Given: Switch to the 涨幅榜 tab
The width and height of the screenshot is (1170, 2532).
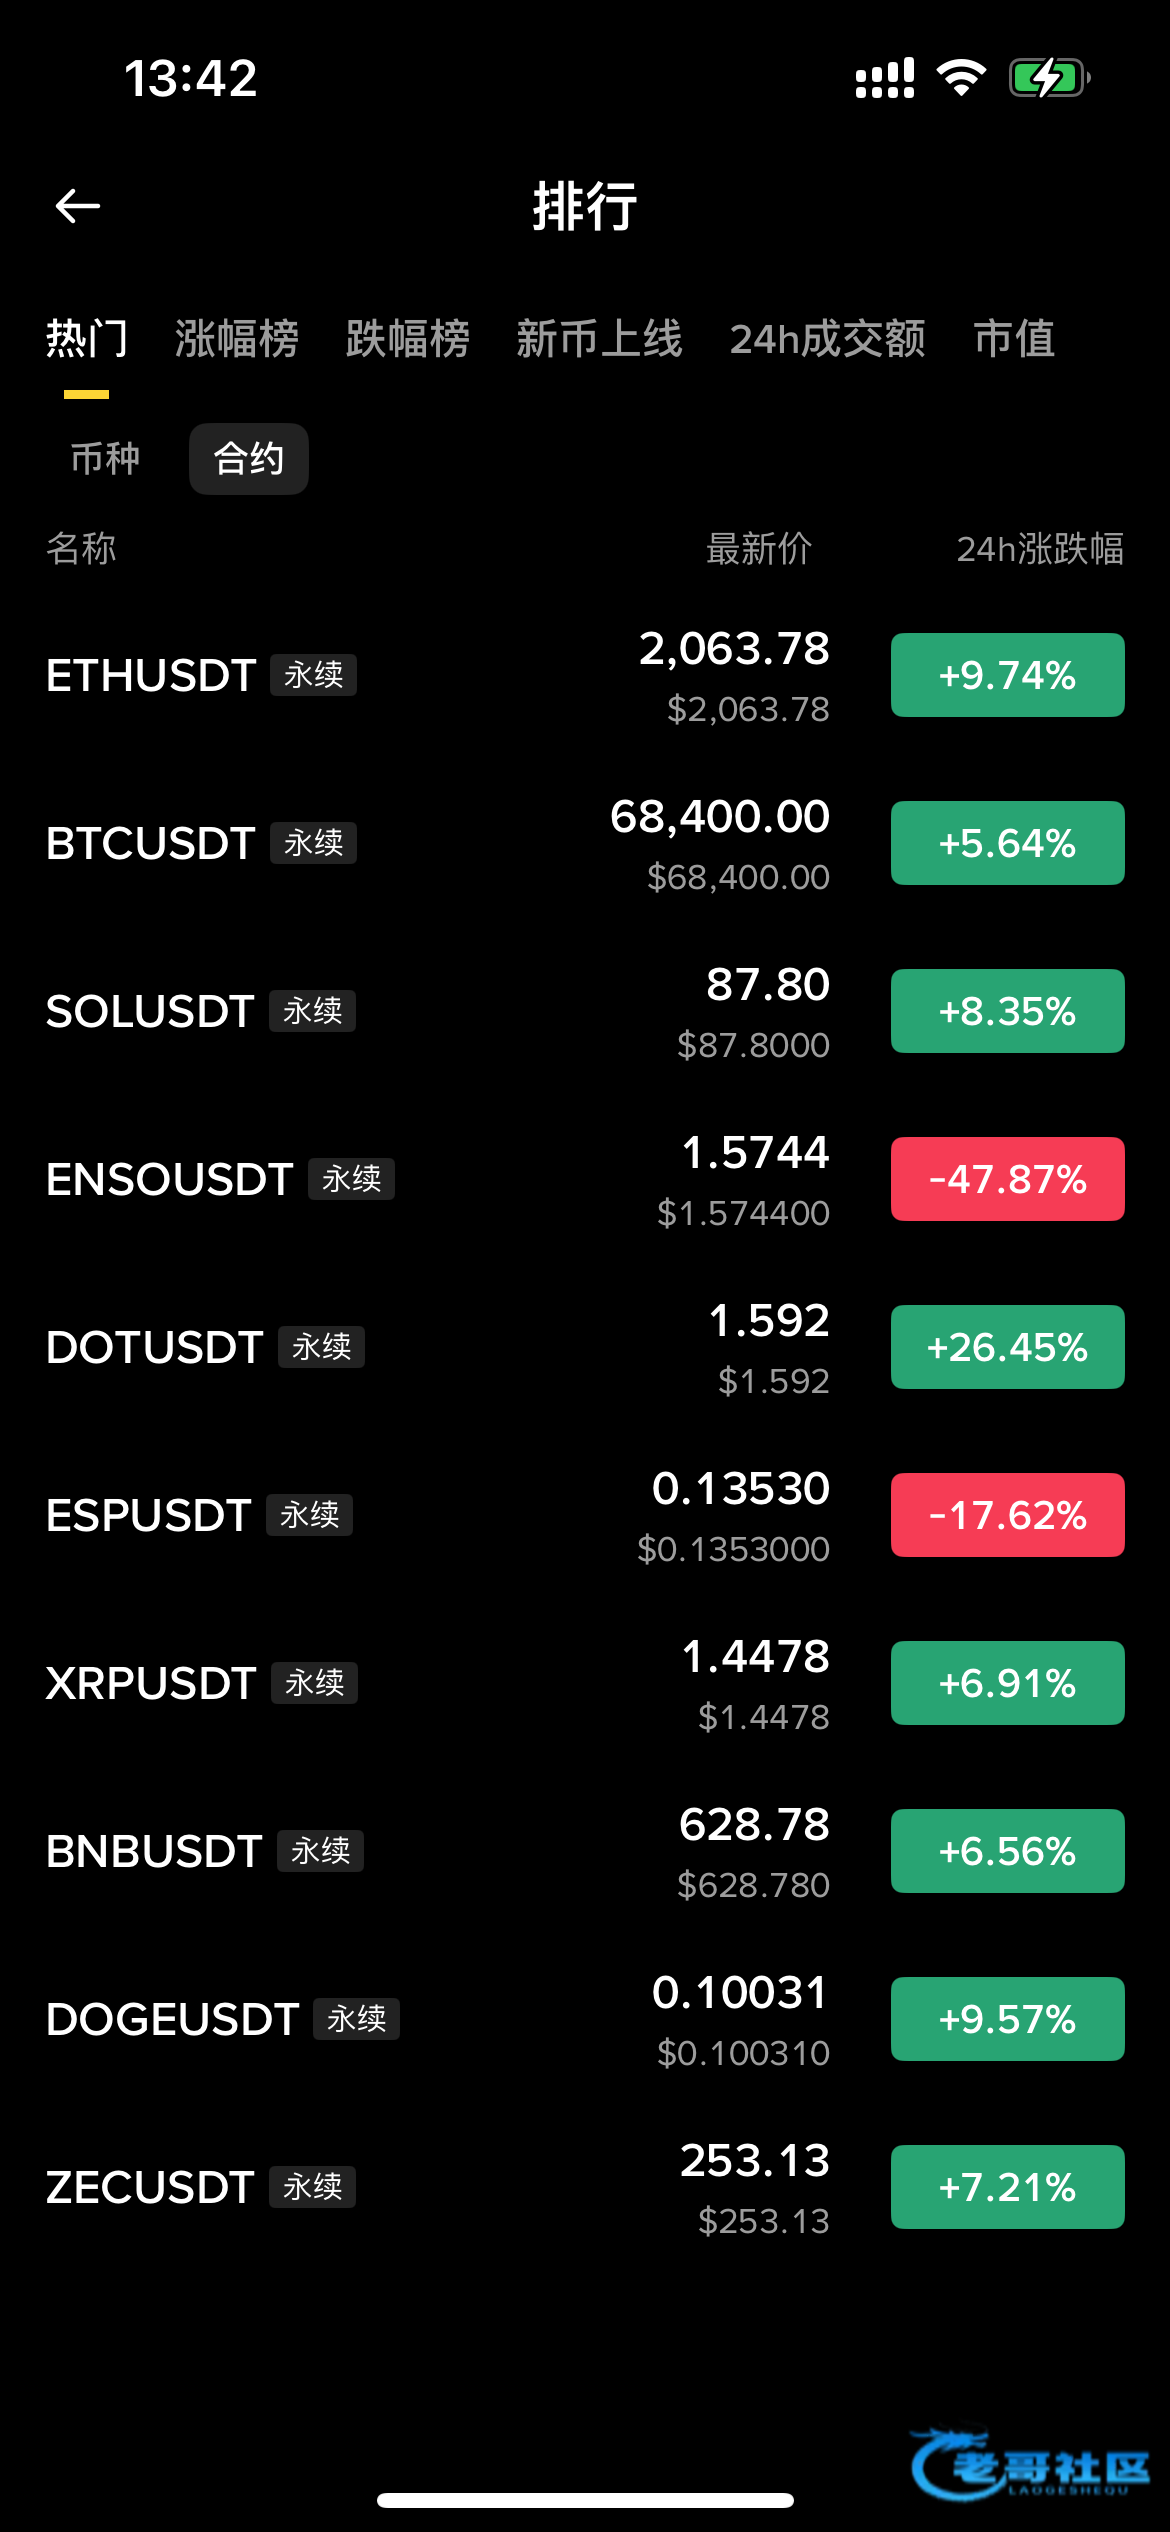Looking at the screenshot, I should click(x=237, y=339).
